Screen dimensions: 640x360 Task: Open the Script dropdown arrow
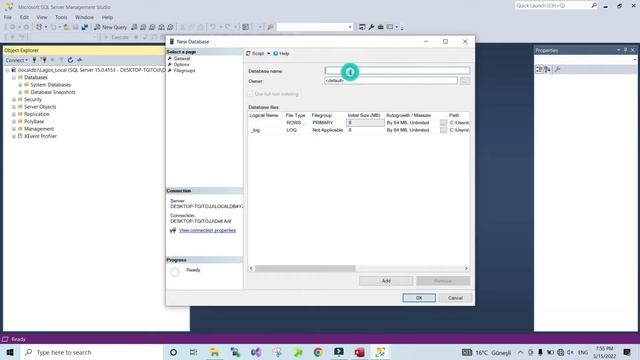269,53
